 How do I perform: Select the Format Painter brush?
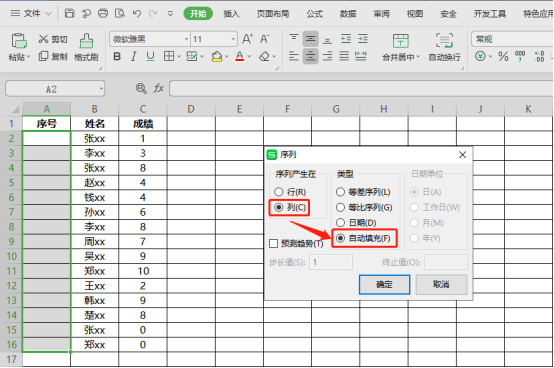[86, 41]
